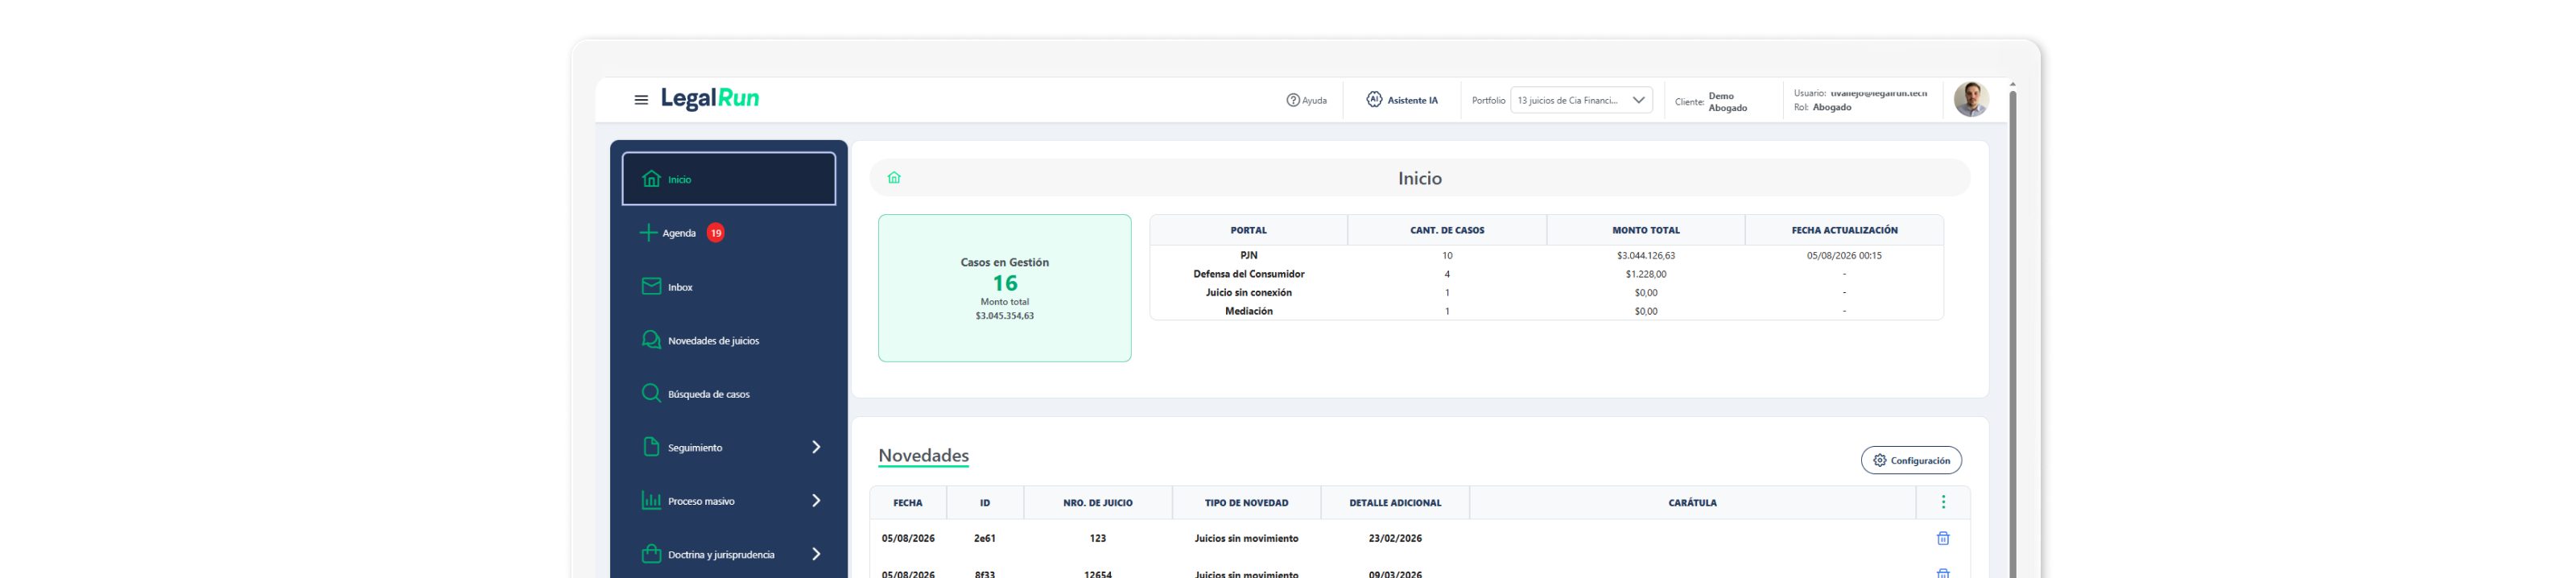This screenshot has width=2576, height=578.
Task: Click the $1.228,00 amount cell
Action: (1646, 274)
